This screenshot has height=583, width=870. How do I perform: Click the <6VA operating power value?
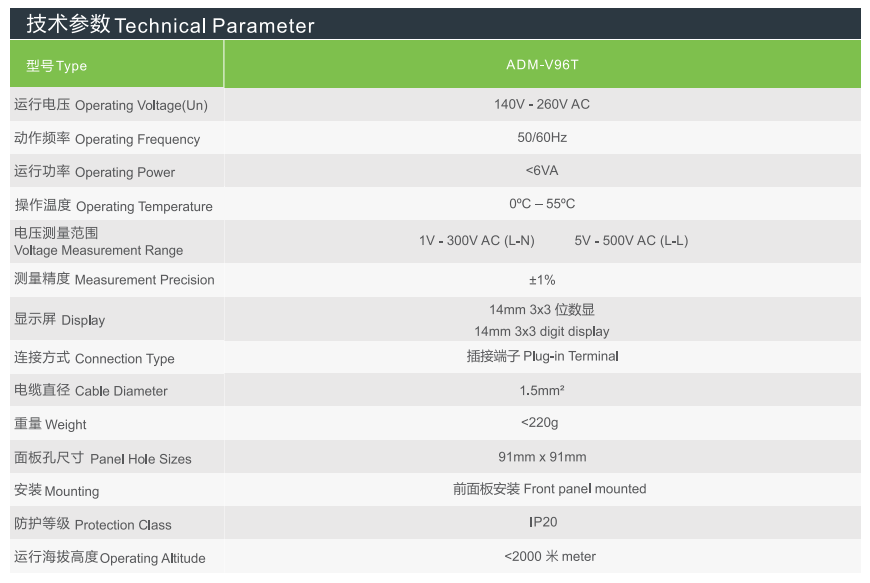tap(542, 171)
